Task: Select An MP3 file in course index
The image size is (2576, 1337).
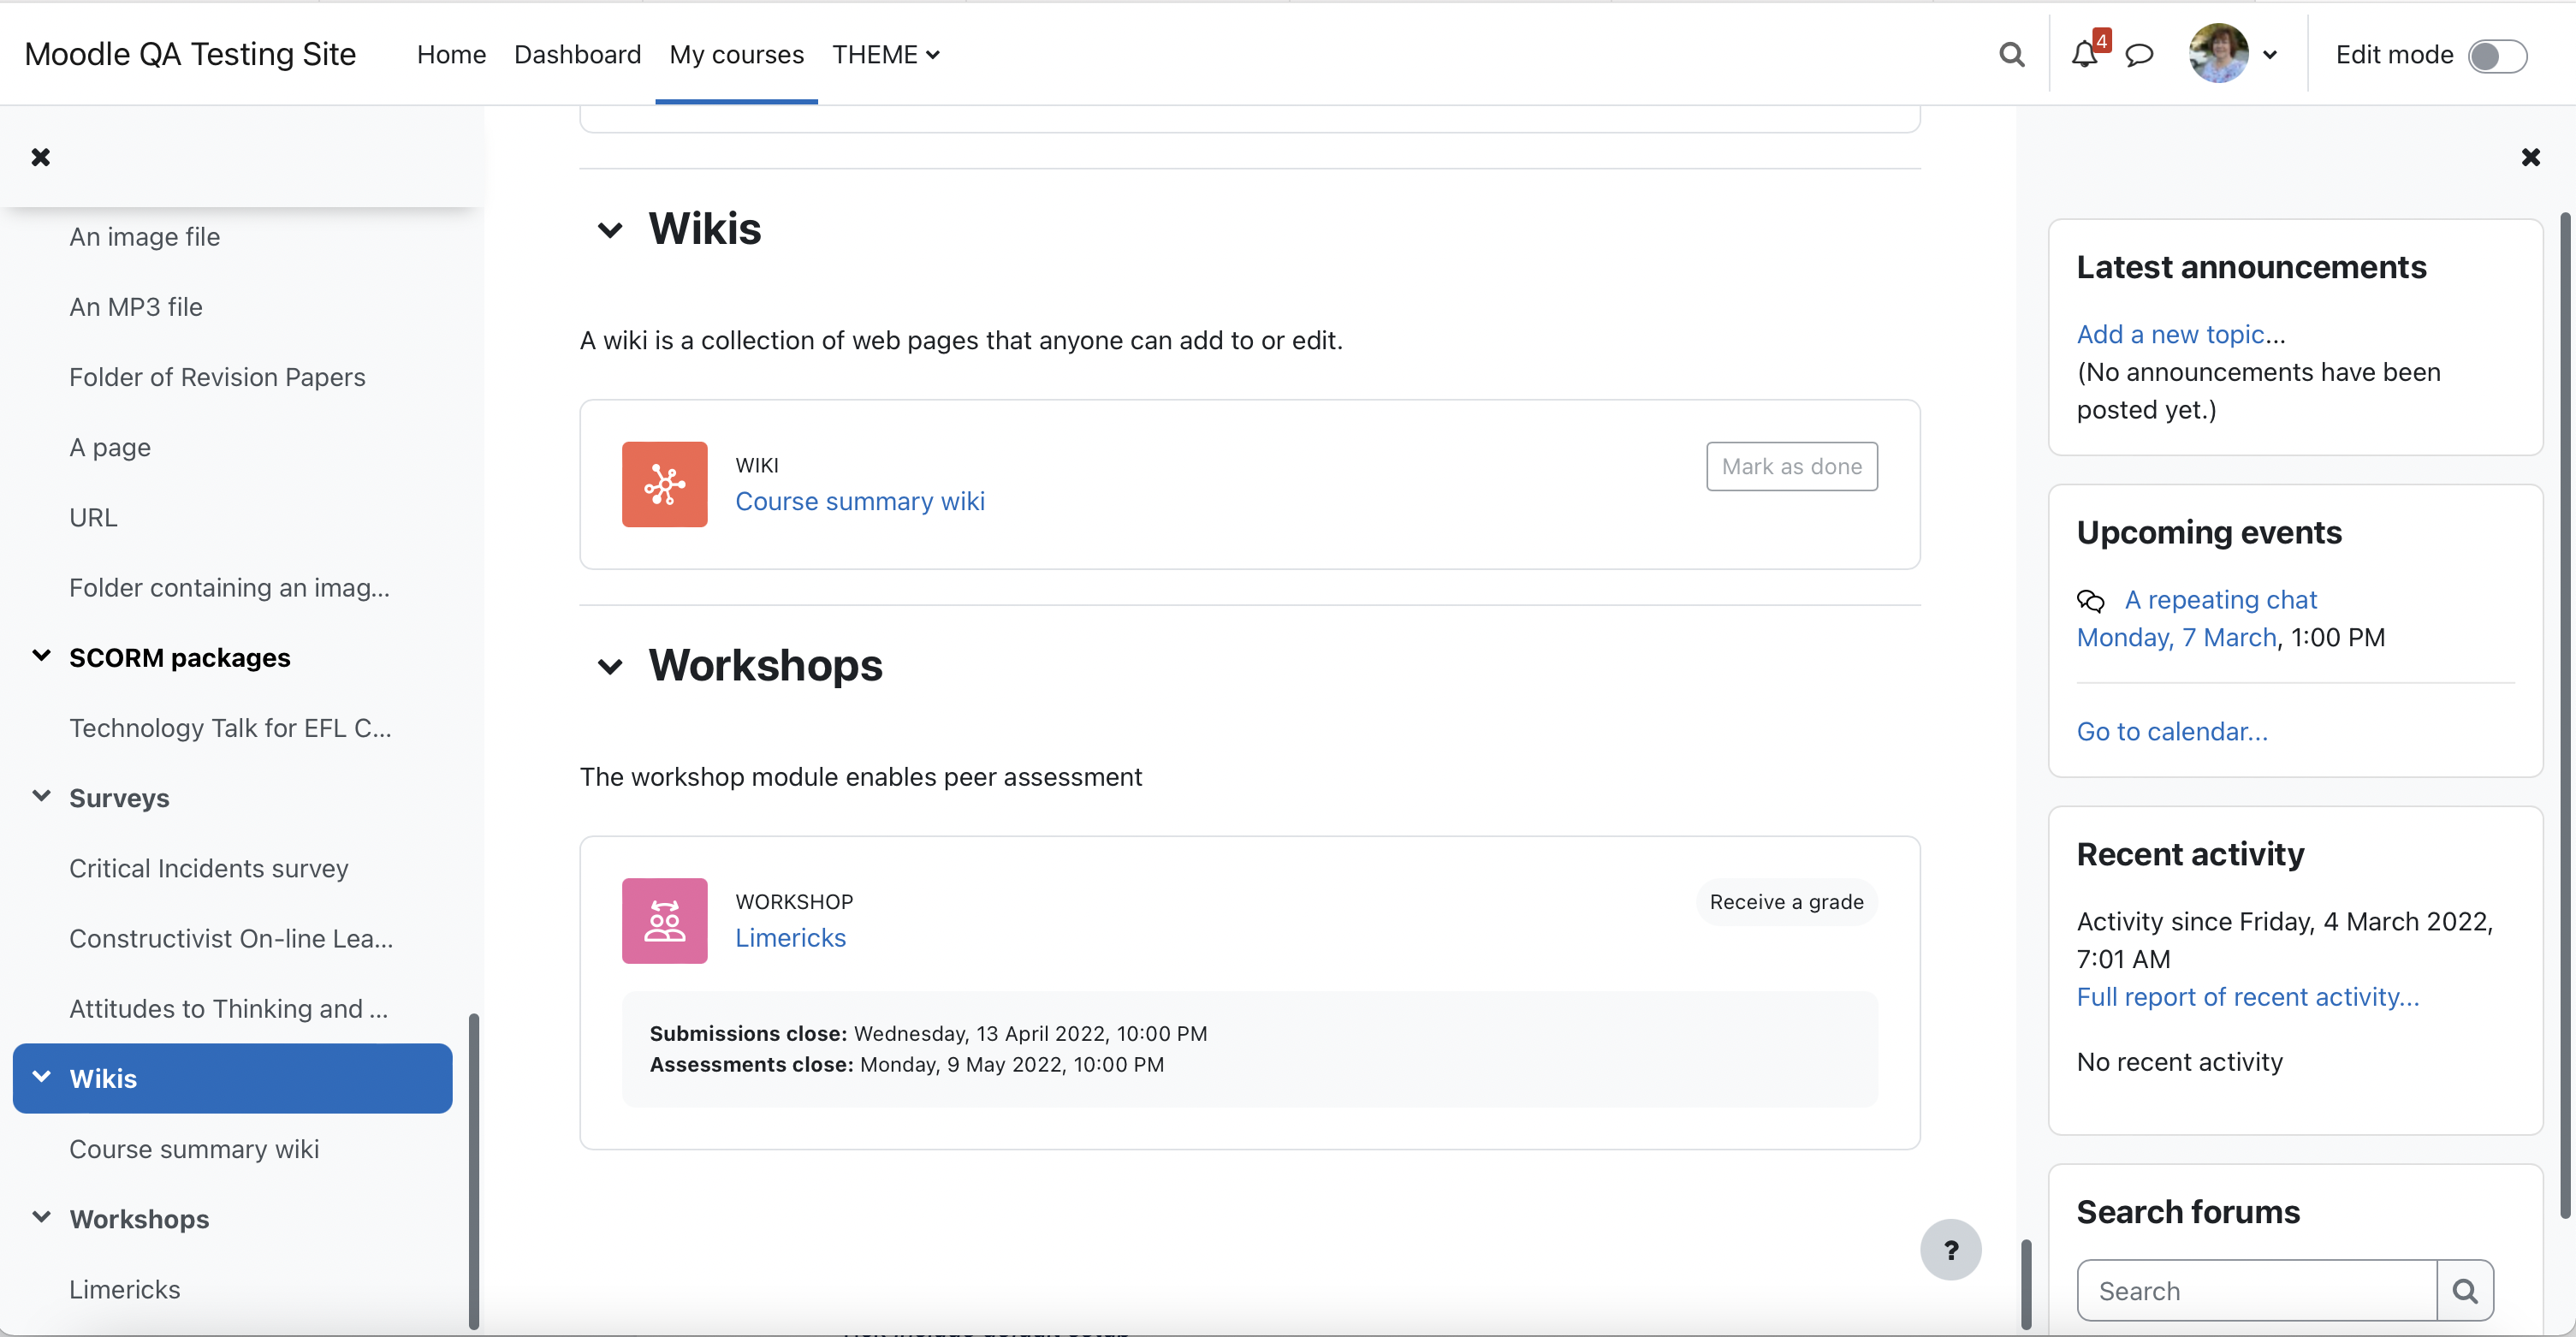Action: 135,307
